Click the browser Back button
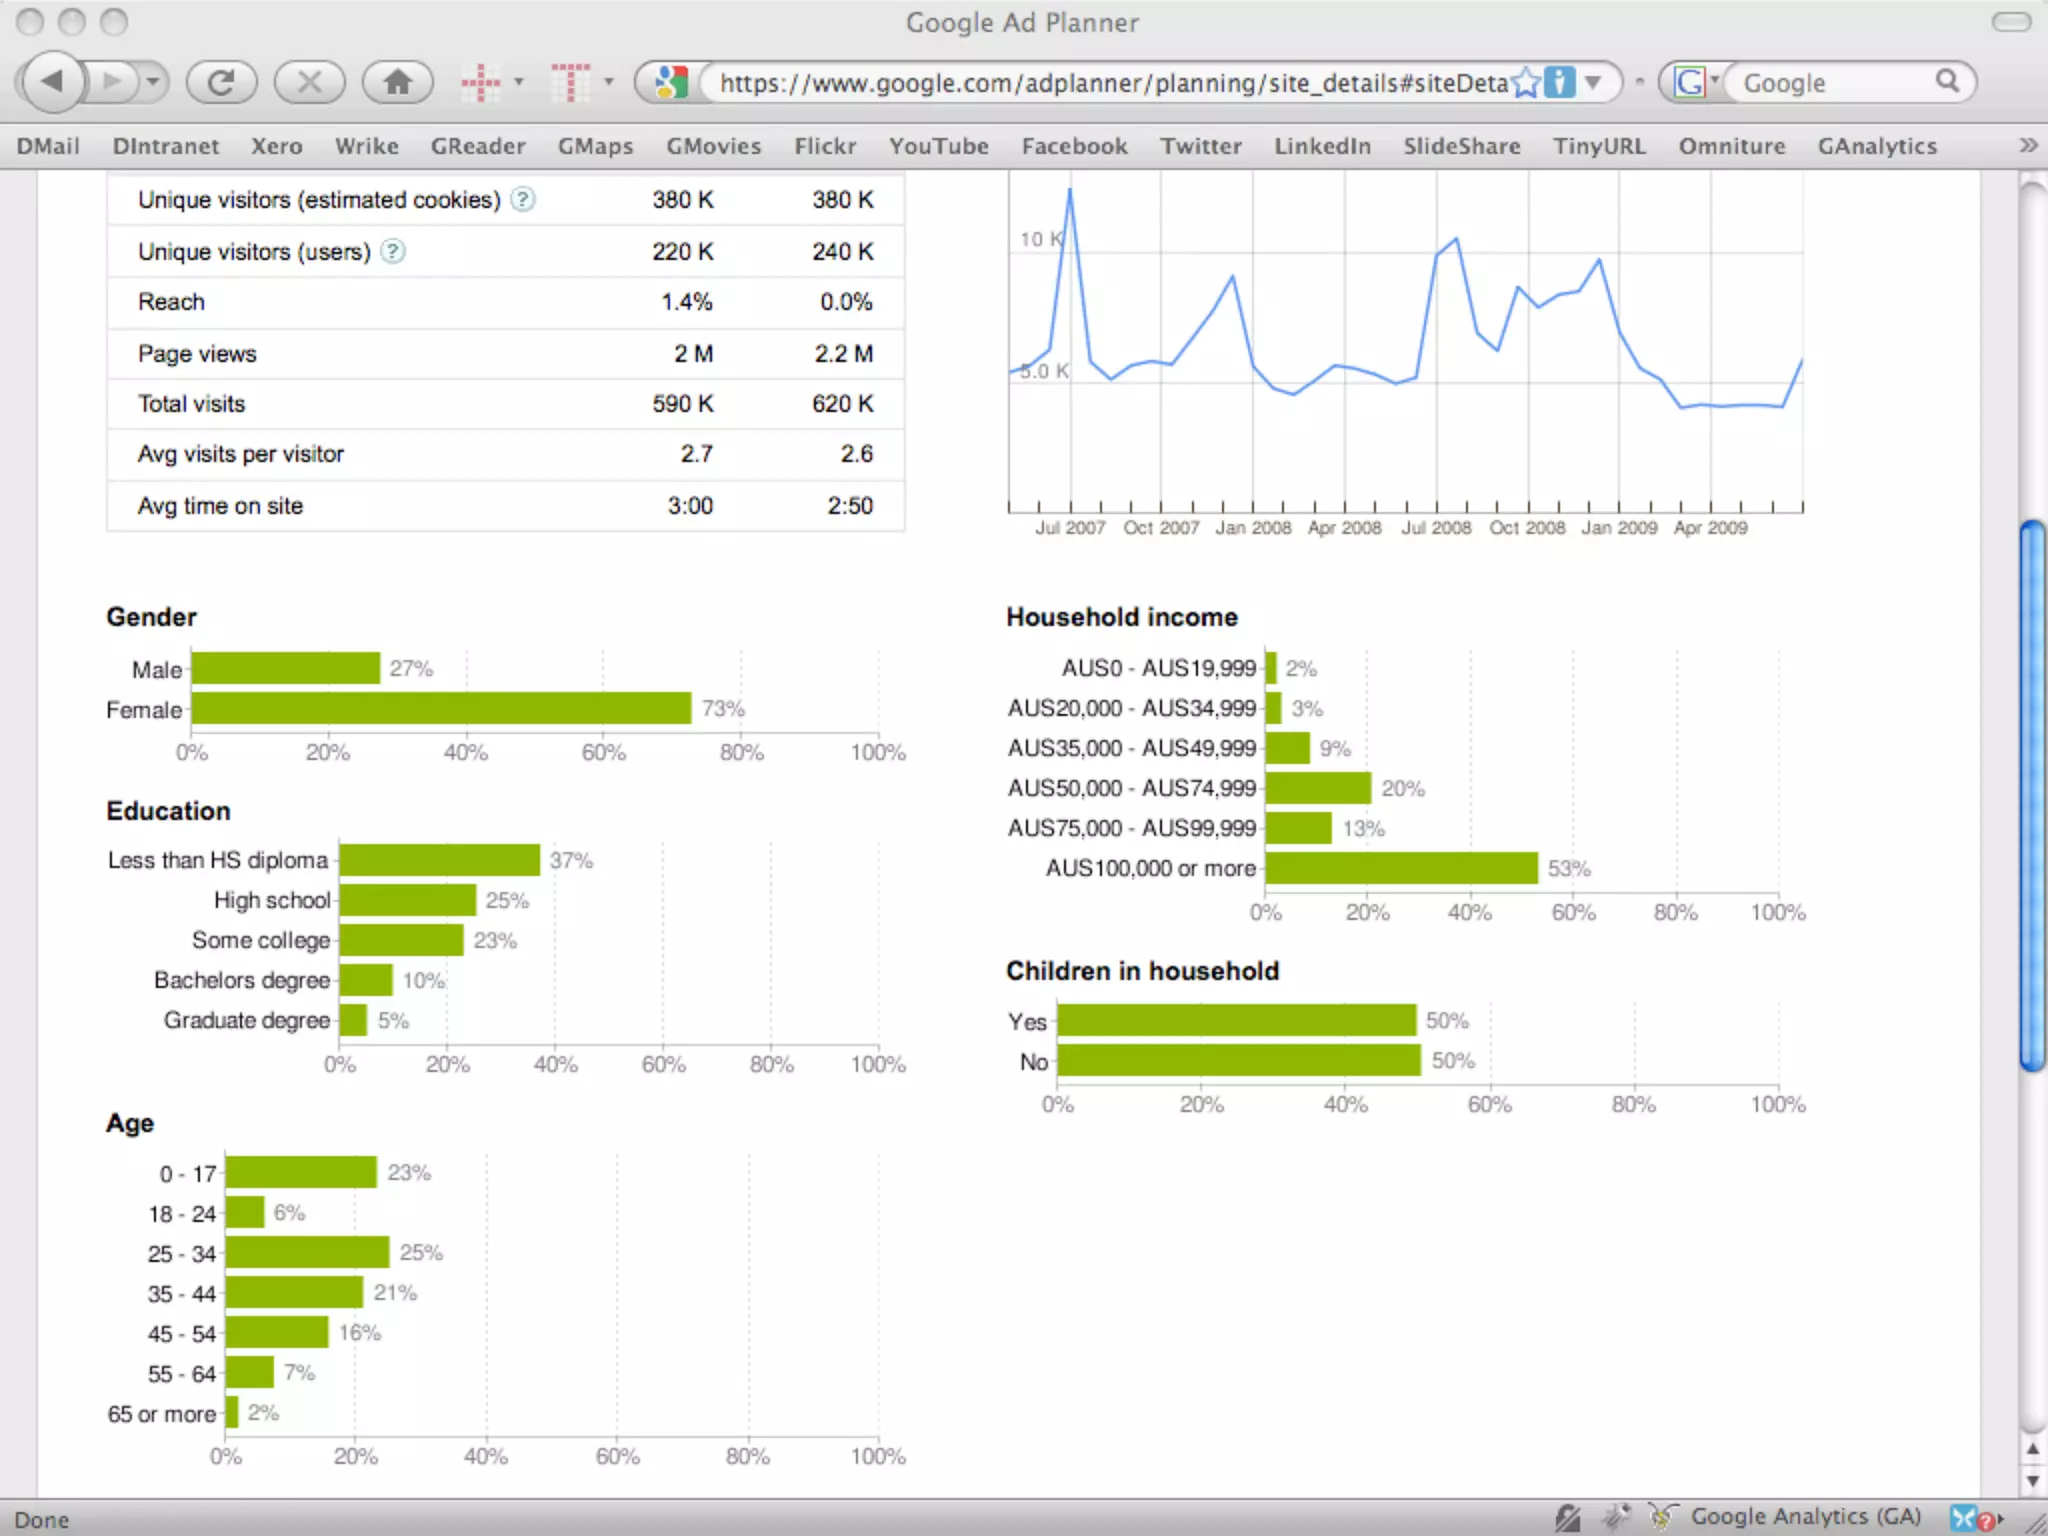Image resolution: width=2048 pixels, height=1536 pixels. point(52,81)
